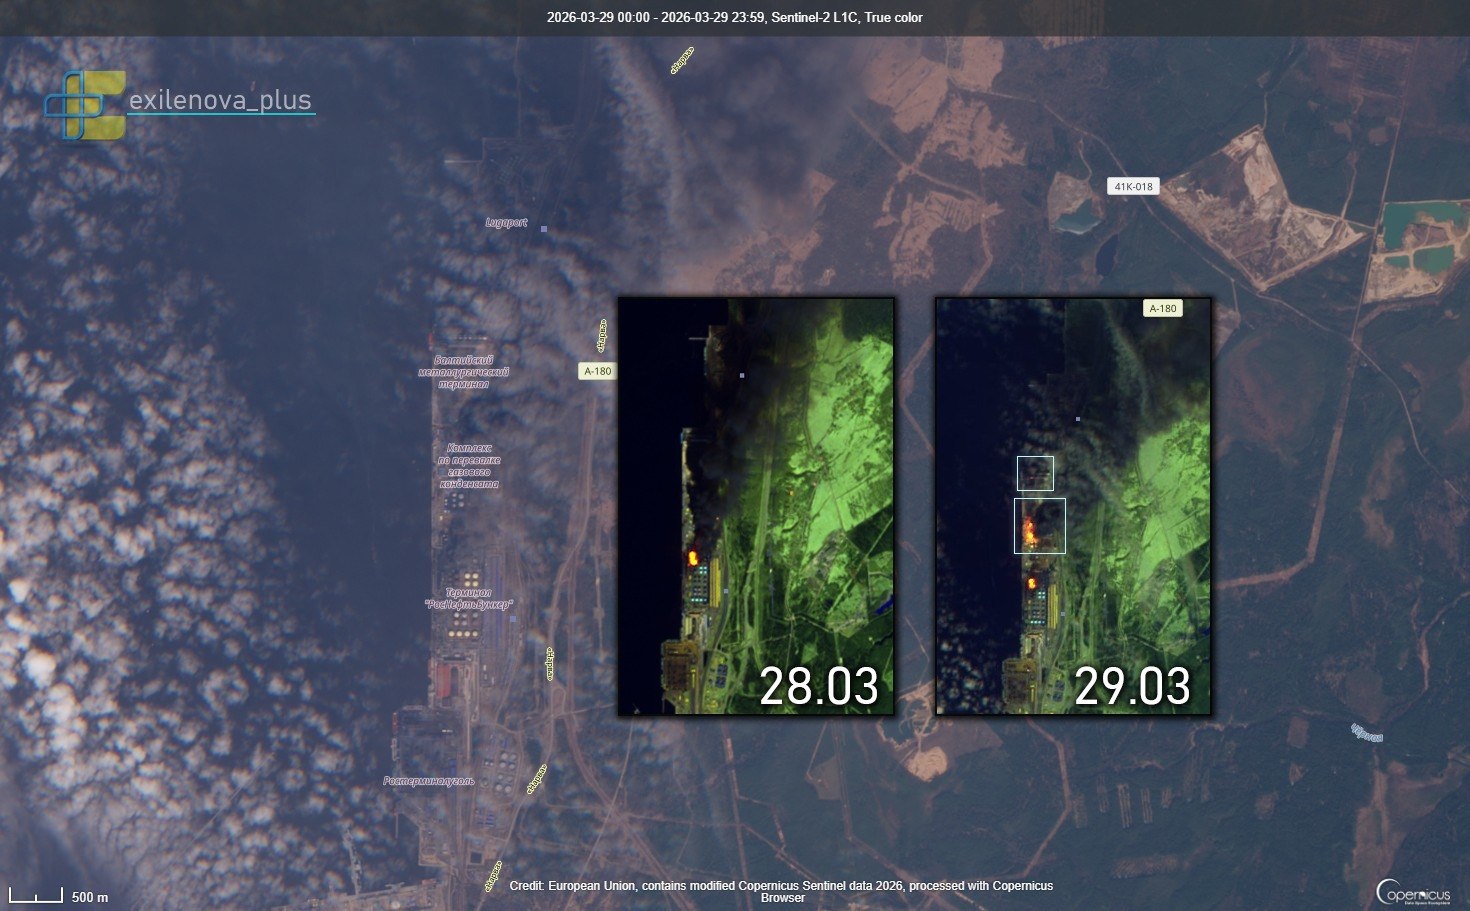Click the date range and Sentinel-2 L1C title text
This screenshot has width=1470, height=911.
point(735,18)
